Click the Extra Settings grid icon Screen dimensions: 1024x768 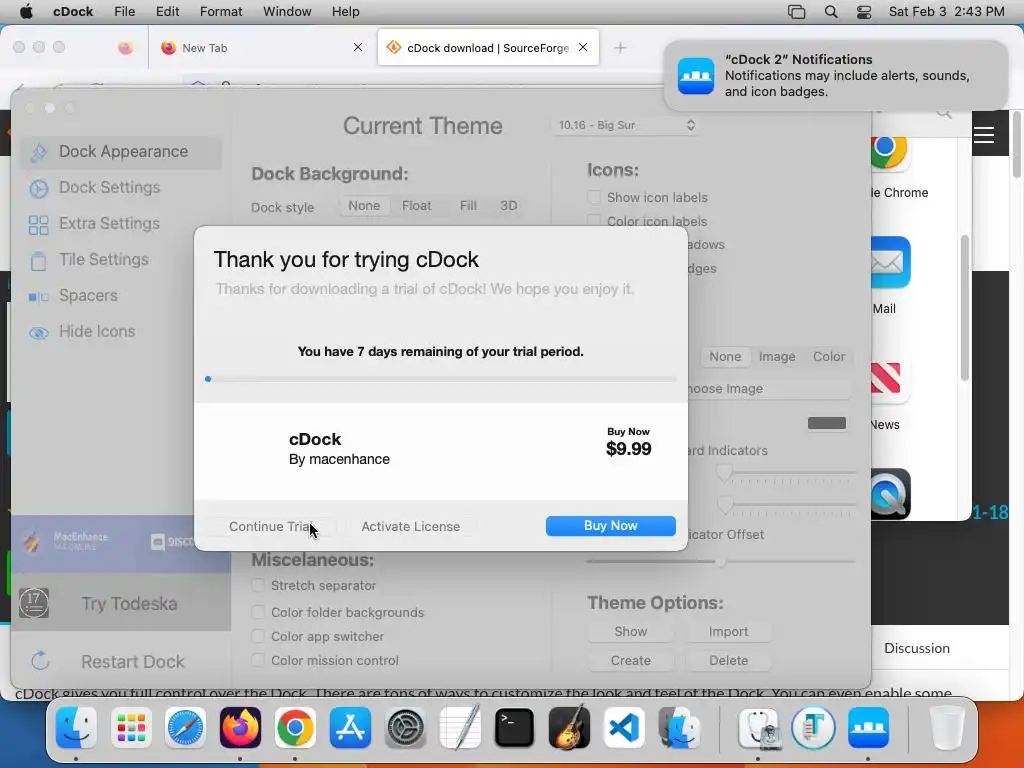pos(39,225)
